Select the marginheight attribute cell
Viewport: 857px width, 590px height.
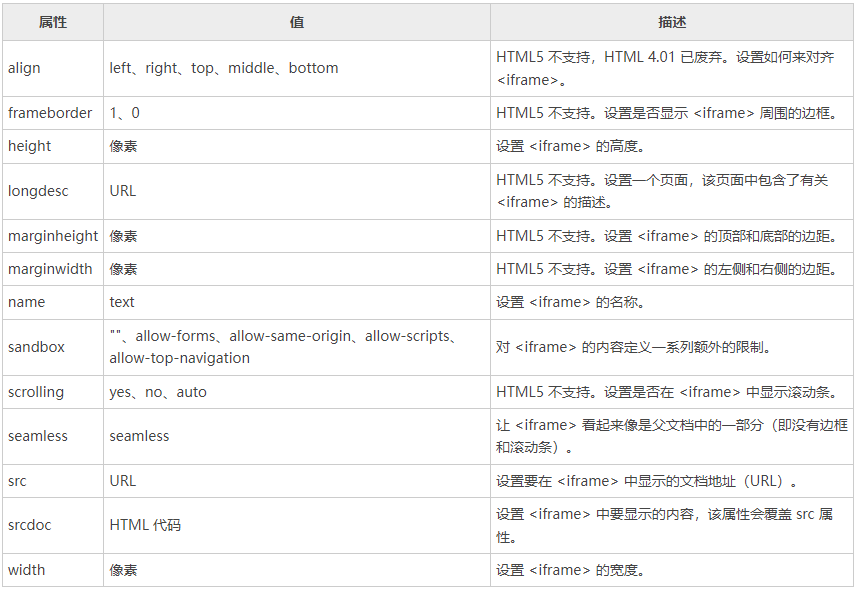(x=53, y=236)
